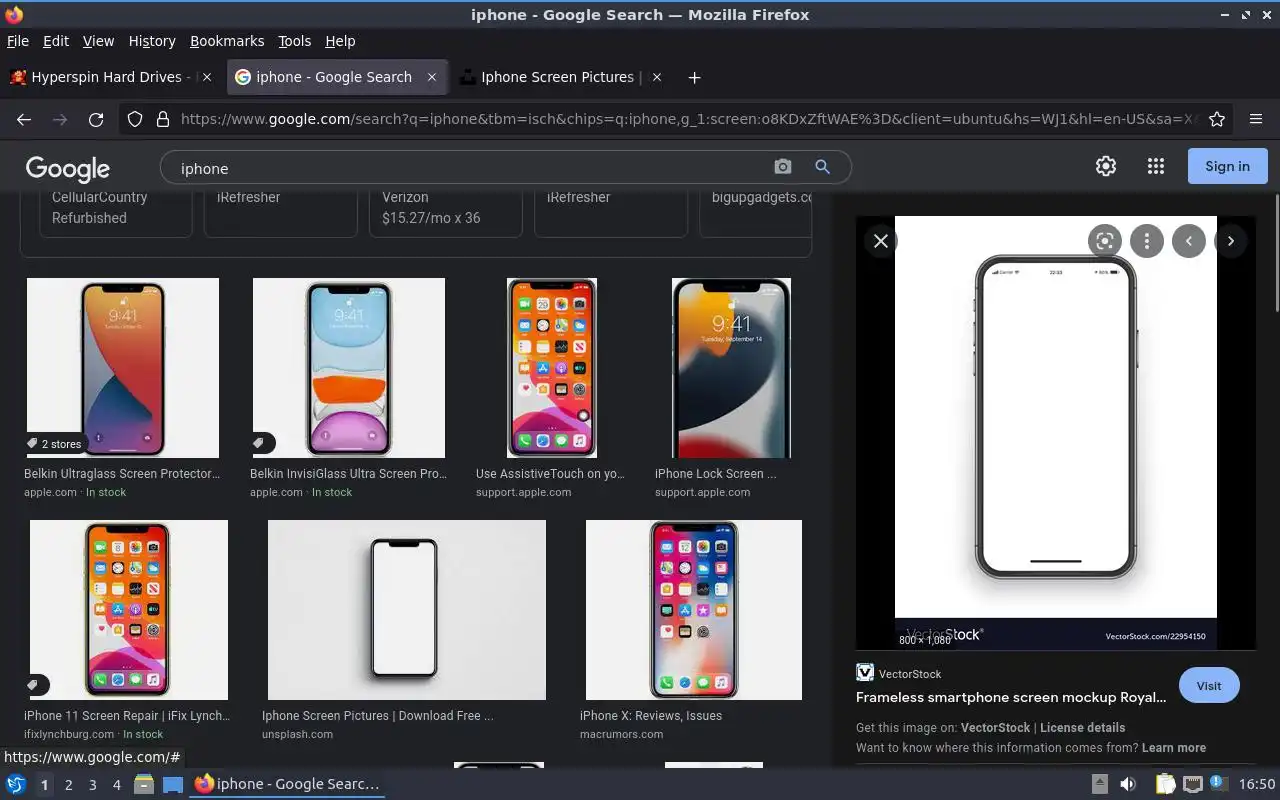The width and height of the screenshot is (1280, 800).
Task: Click the Google logo
Action: [x=68, y=168]
